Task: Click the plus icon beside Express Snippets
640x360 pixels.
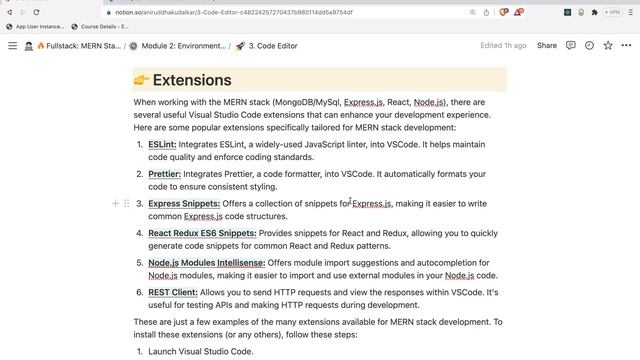Action: pos(116,203)
